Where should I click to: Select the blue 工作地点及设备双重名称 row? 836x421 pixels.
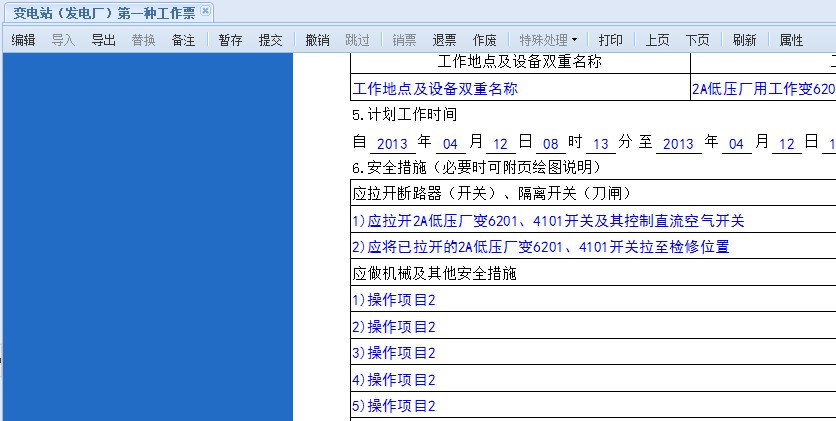pos(435,89)
